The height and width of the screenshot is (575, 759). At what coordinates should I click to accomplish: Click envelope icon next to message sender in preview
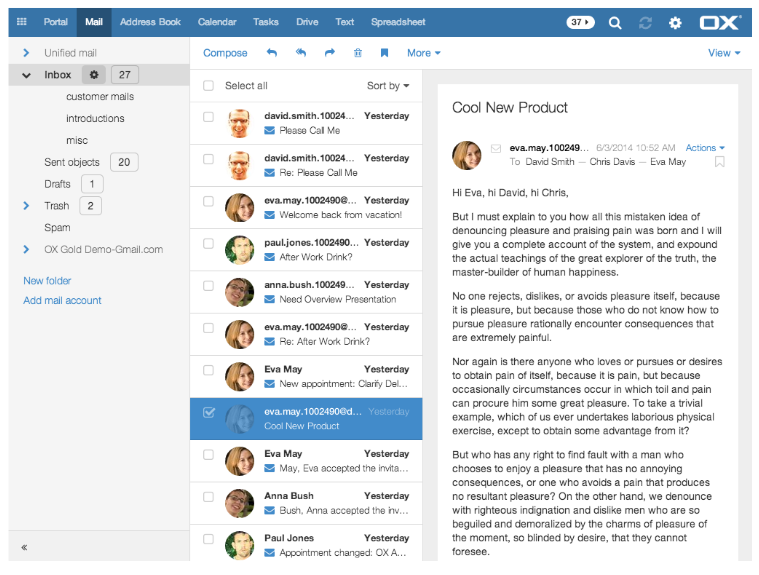click(496, 148)
